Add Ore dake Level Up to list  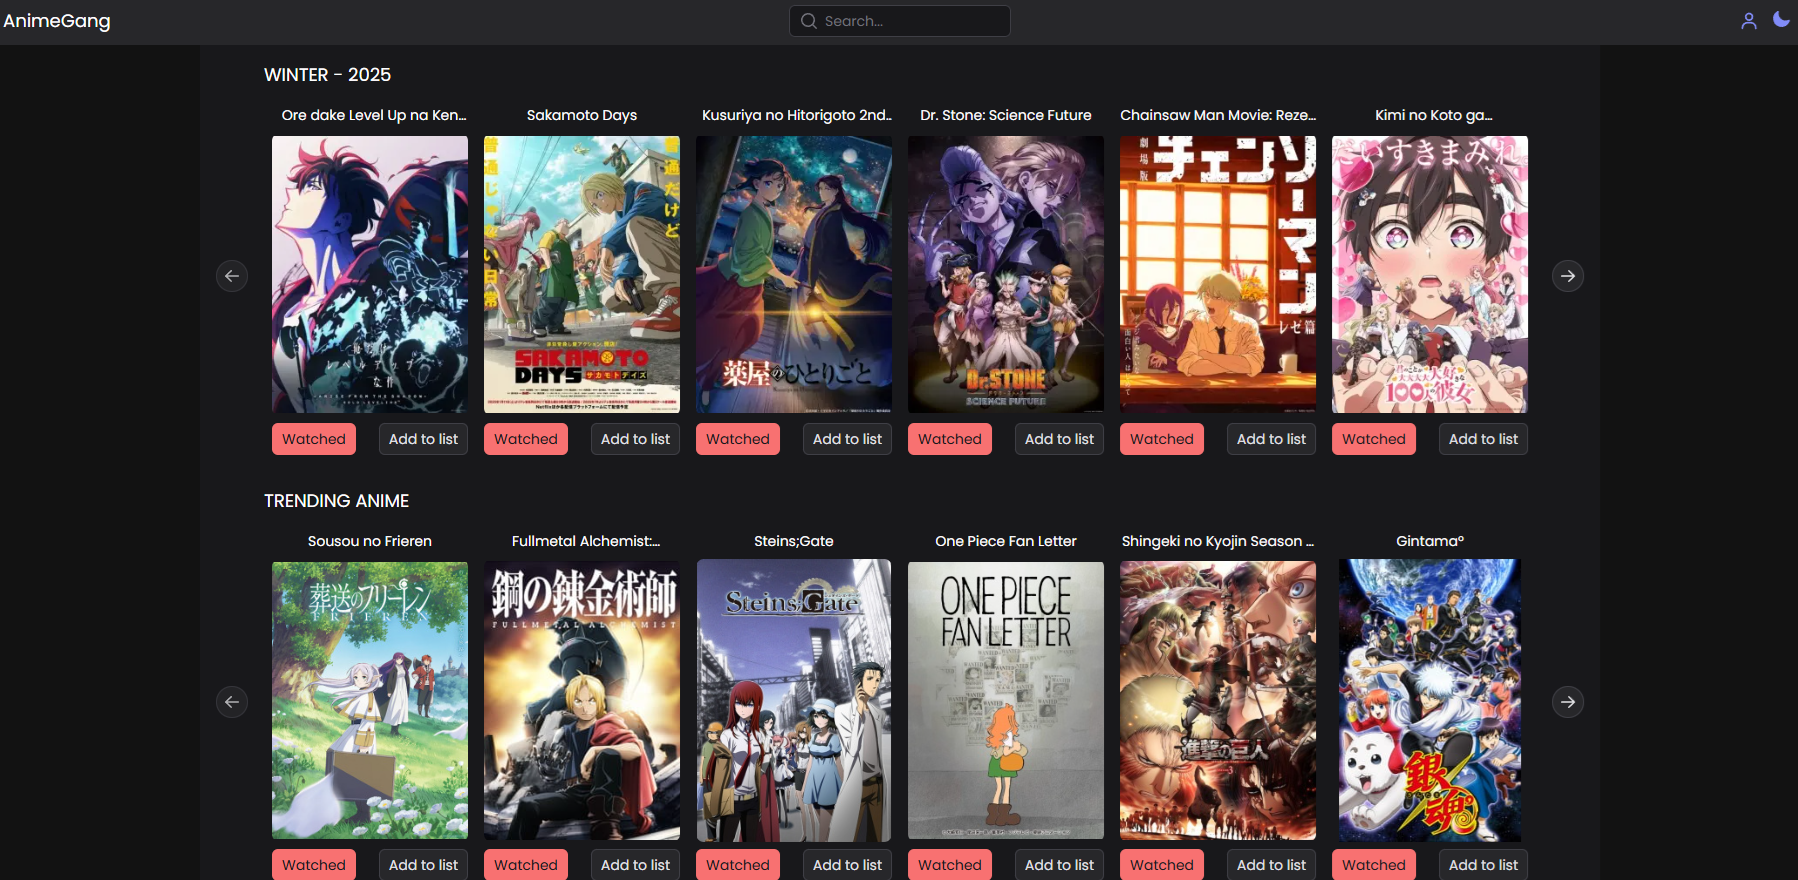423,439
